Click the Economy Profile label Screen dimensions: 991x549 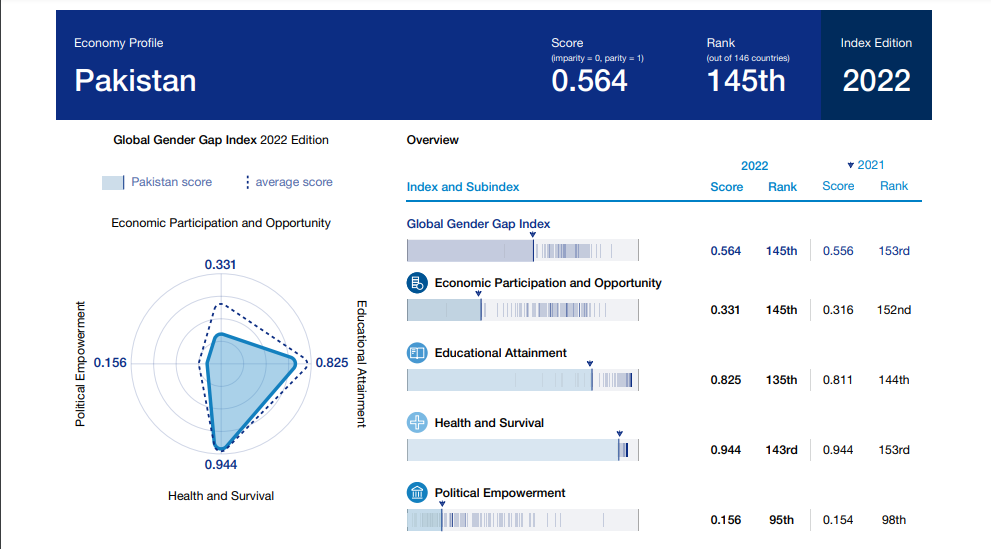(x=119, y=43)
